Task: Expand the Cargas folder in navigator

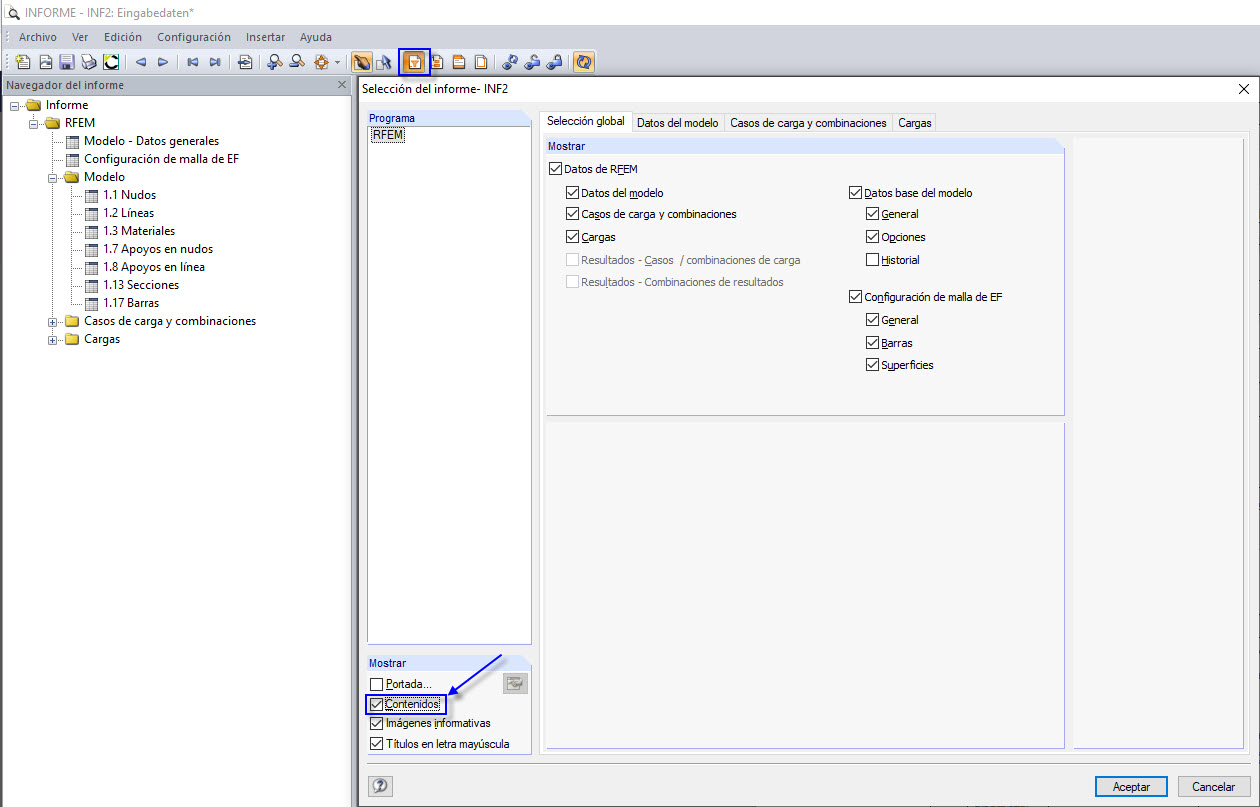Action: pyautogui.click(x=53, y=339)
